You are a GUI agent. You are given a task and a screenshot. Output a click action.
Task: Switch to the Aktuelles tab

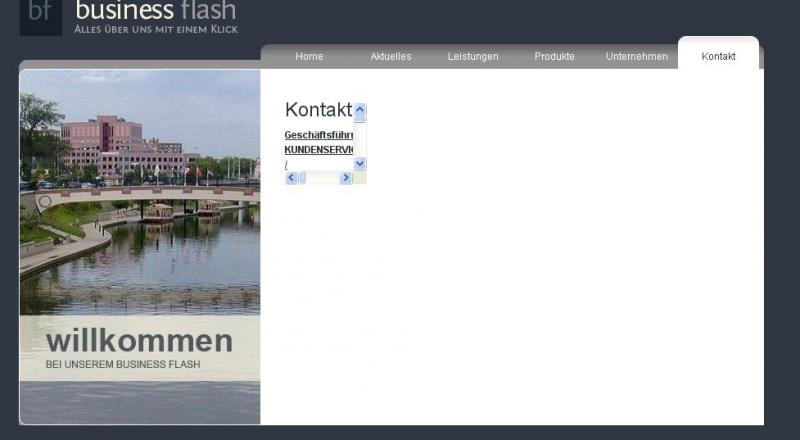[390, 57]
